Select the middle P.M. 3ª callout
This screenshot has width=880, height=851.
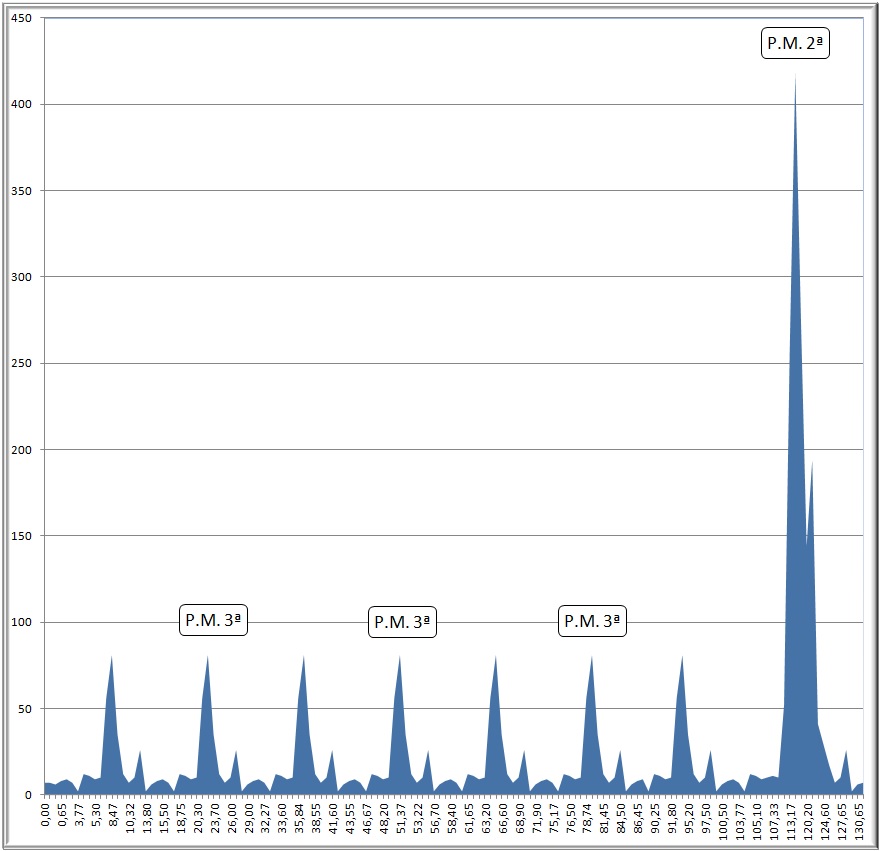[x=403, y=623]
